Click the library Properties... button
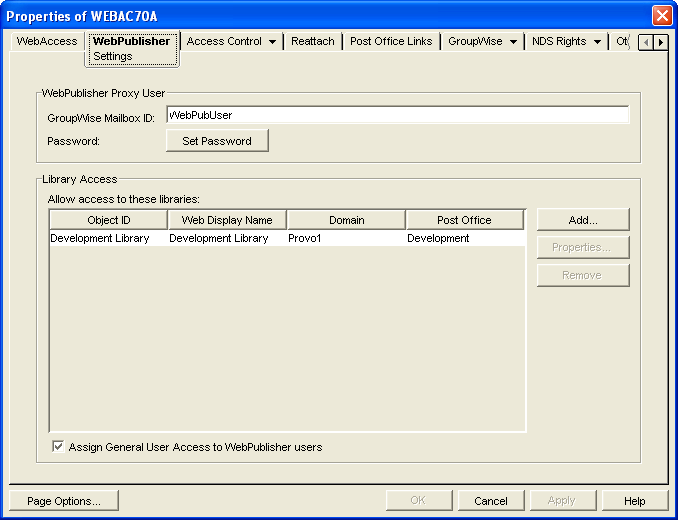 coord(583,247)
